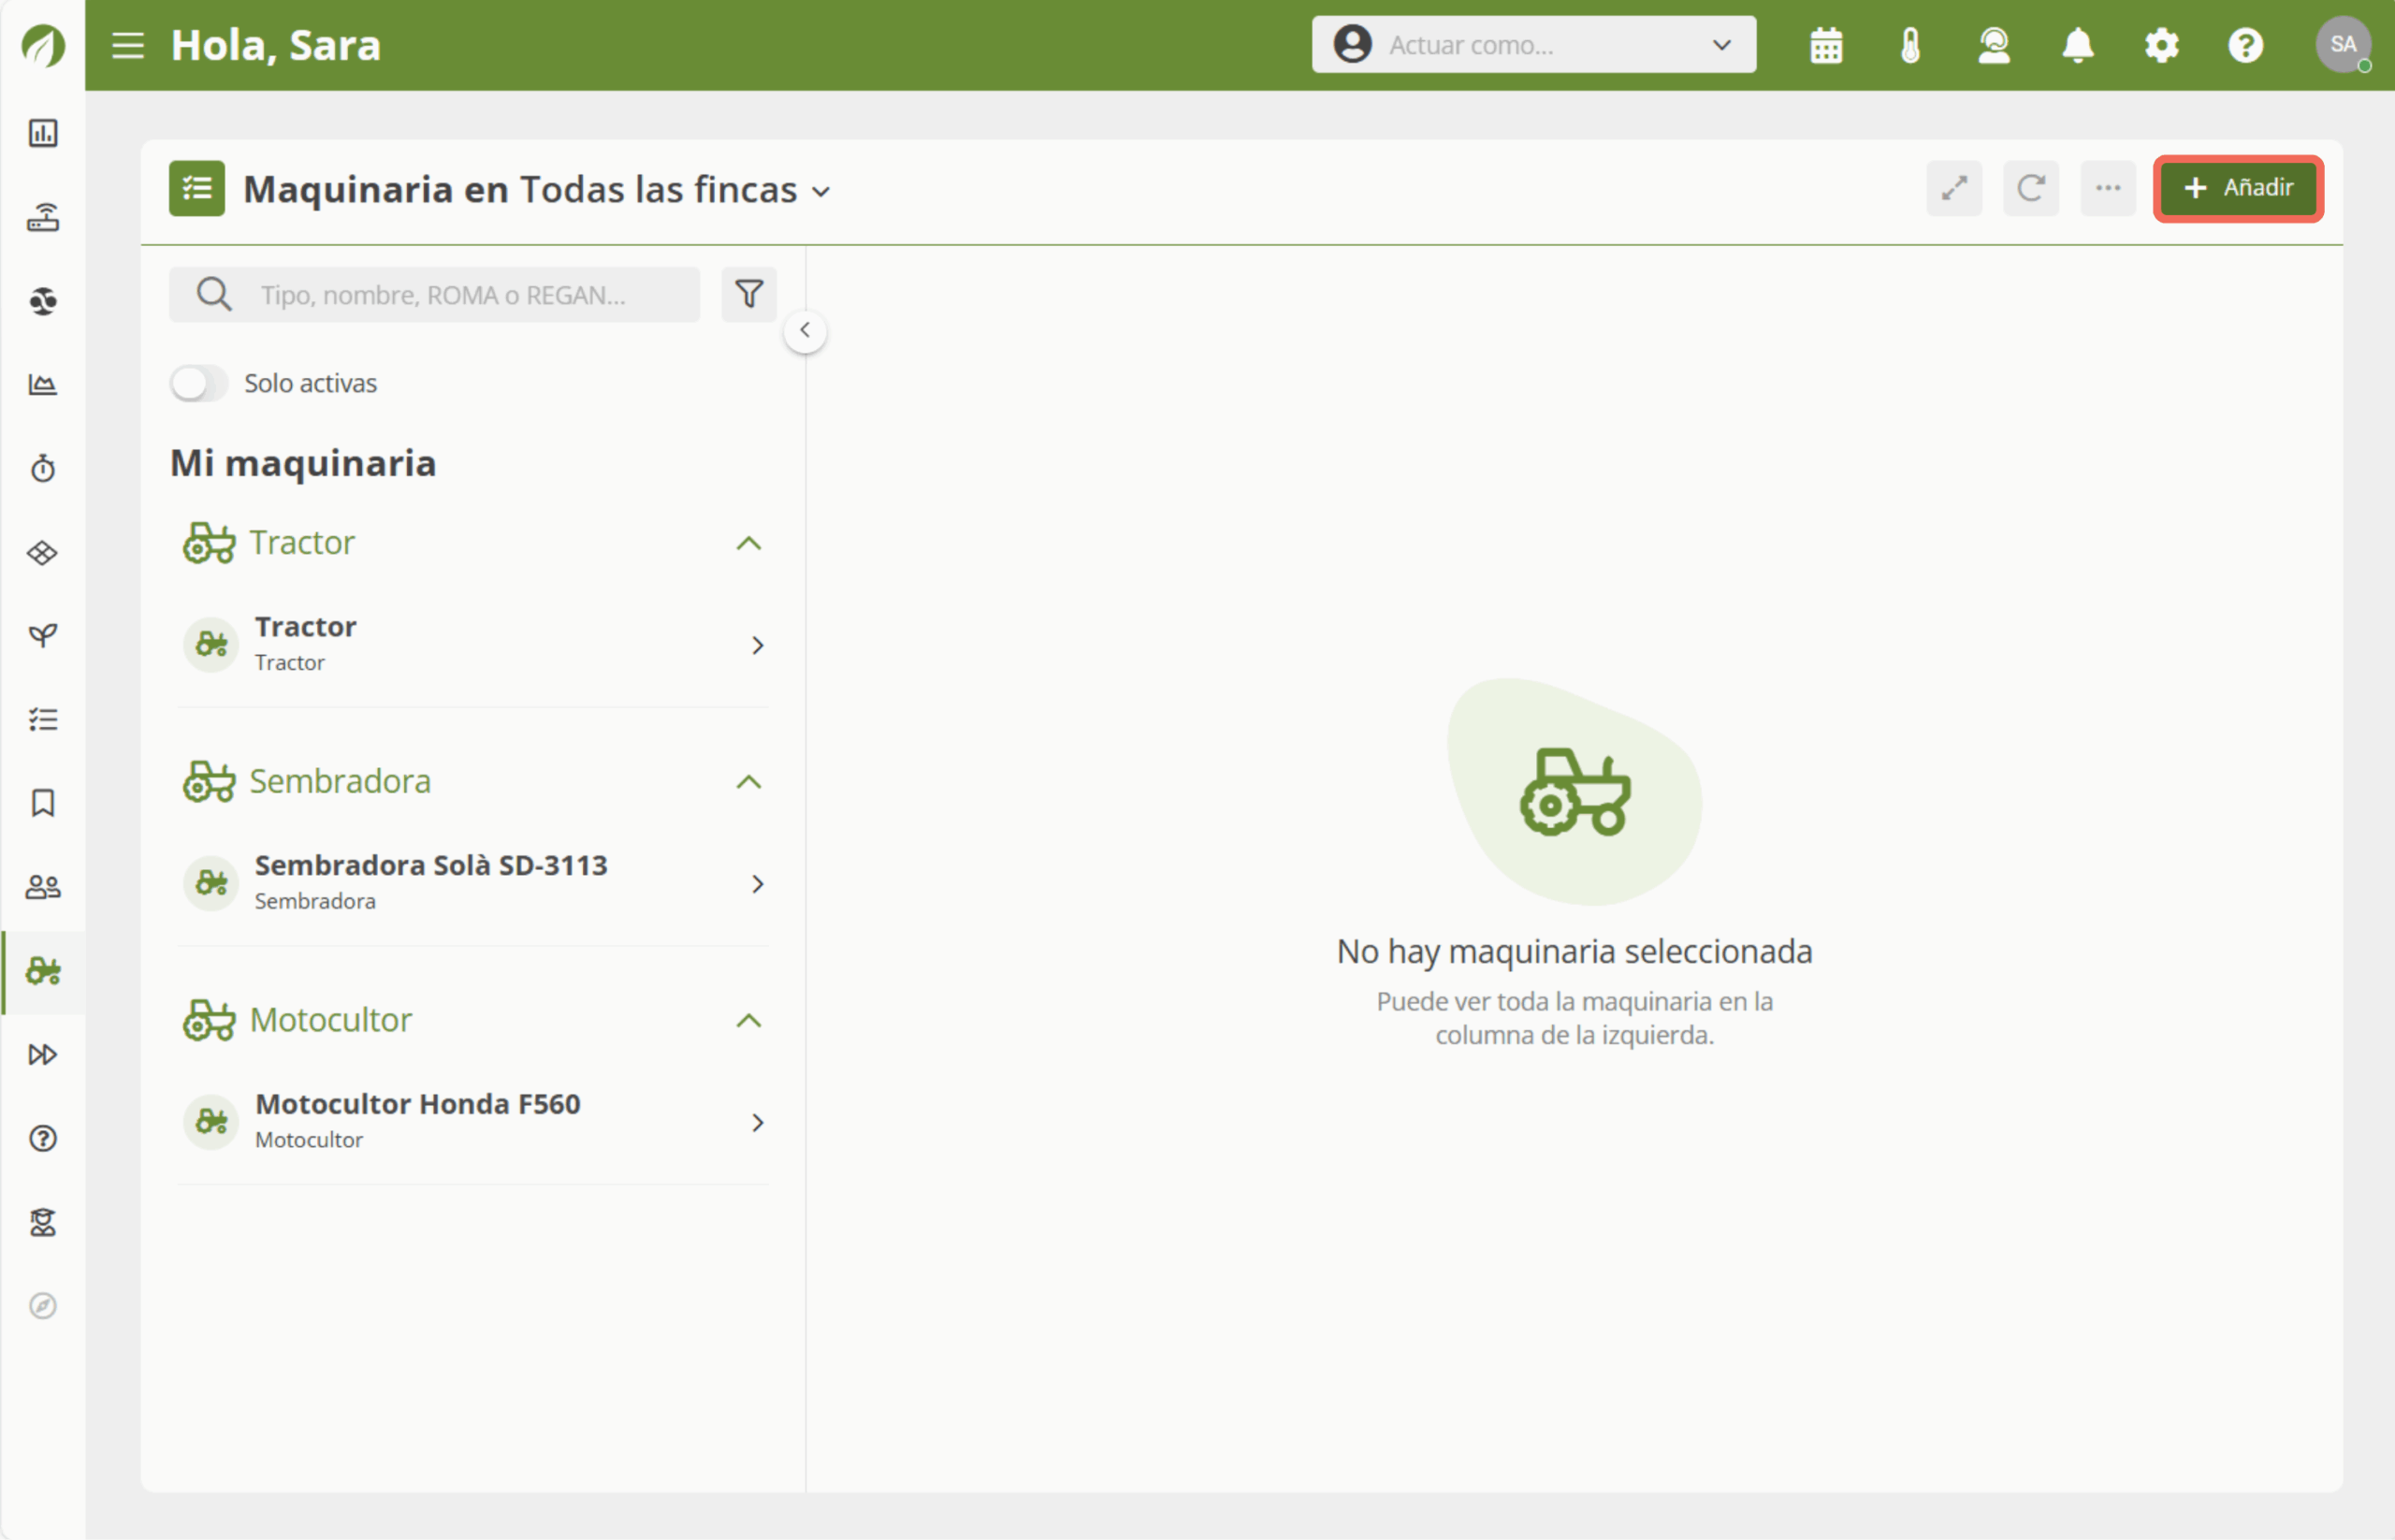Open the three-dots more options menu
2395x1540 pixels.
click(x=2108, y=188)
